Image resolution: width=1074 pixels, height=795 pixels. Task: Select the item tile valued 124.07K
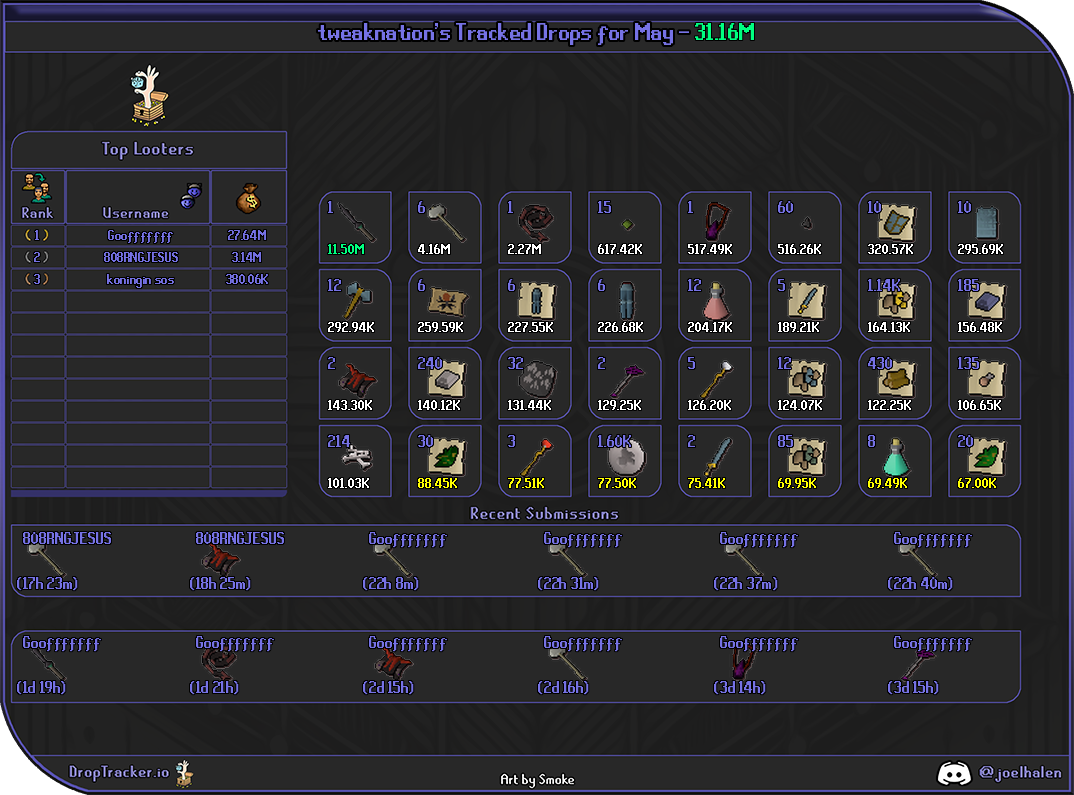804,383
